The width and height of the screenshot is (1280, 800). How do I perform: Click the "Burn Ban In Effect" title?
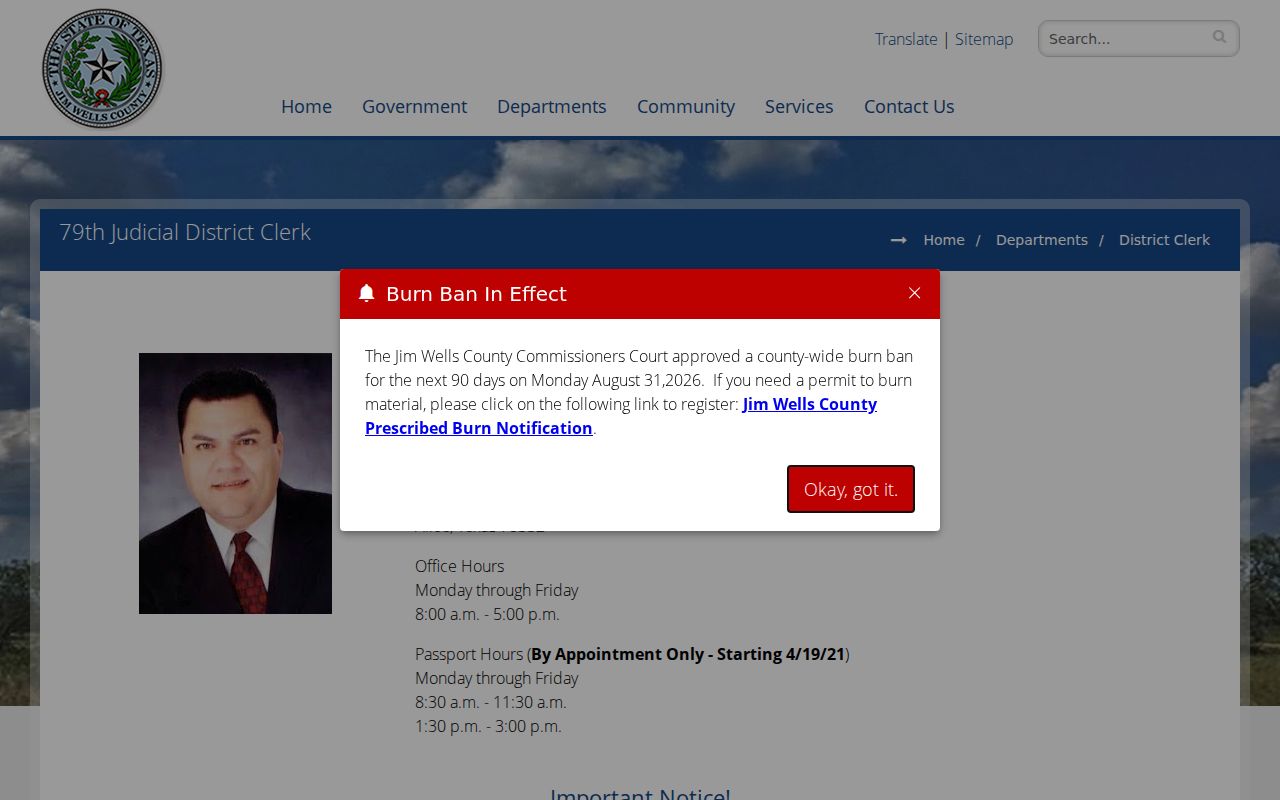coord(476,293)
